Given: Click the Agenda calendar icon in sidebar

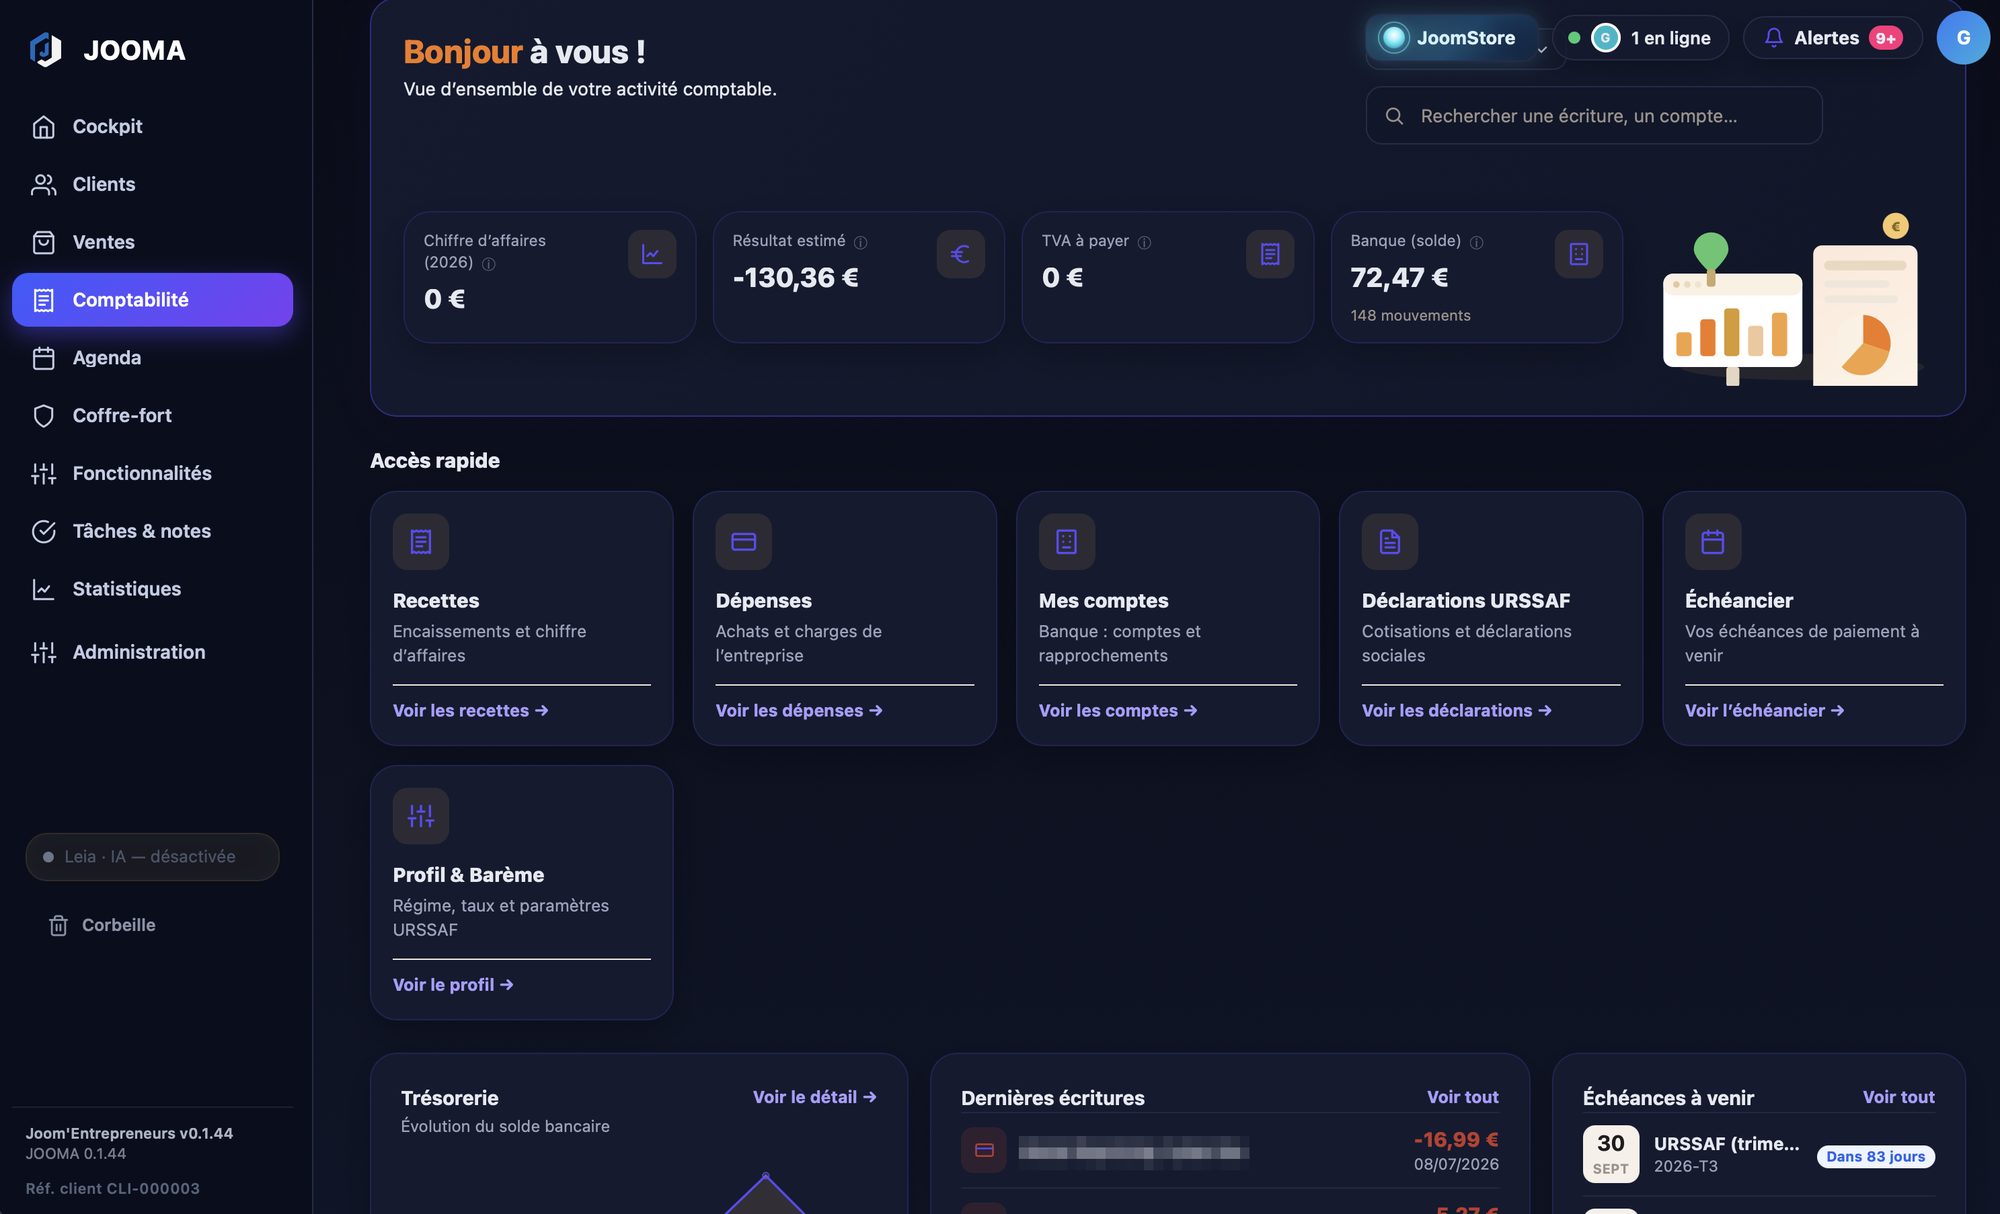Looking at the screenshot, I should (x=43, y=358).
